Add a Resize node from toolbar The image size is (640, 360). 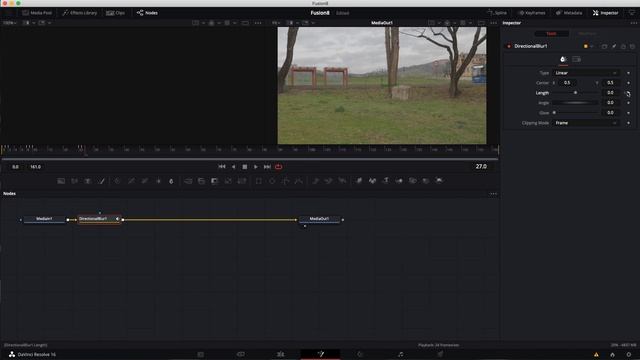click(x=228, y=181)
